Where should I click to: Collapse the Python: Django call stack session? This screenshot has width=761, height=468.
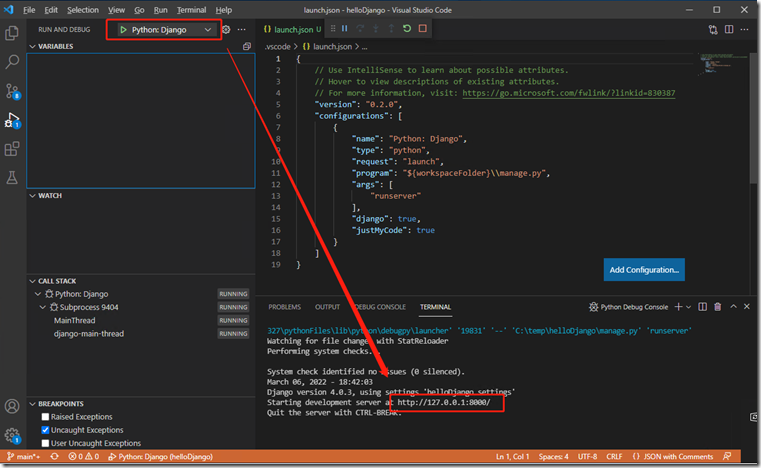pyautogui.click(x=38, y=294)
